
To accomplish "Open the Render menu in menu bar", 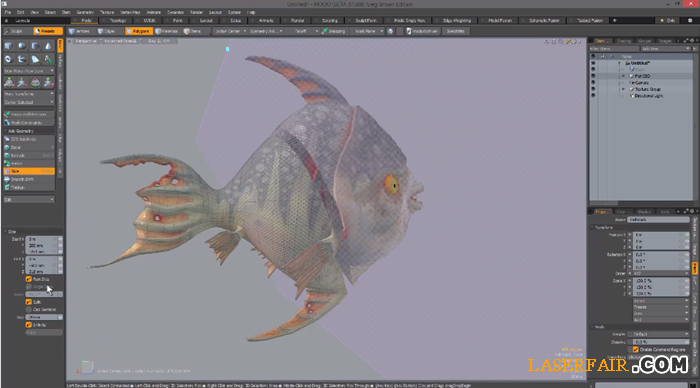I will (x=196, y=12).
